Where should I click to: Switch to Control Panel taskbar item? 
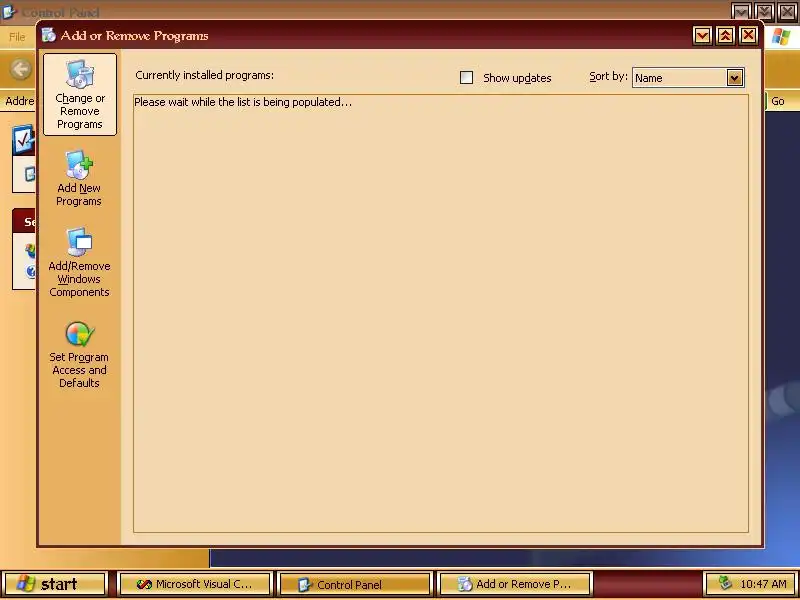pyautogui.click(x=355, y=584)
